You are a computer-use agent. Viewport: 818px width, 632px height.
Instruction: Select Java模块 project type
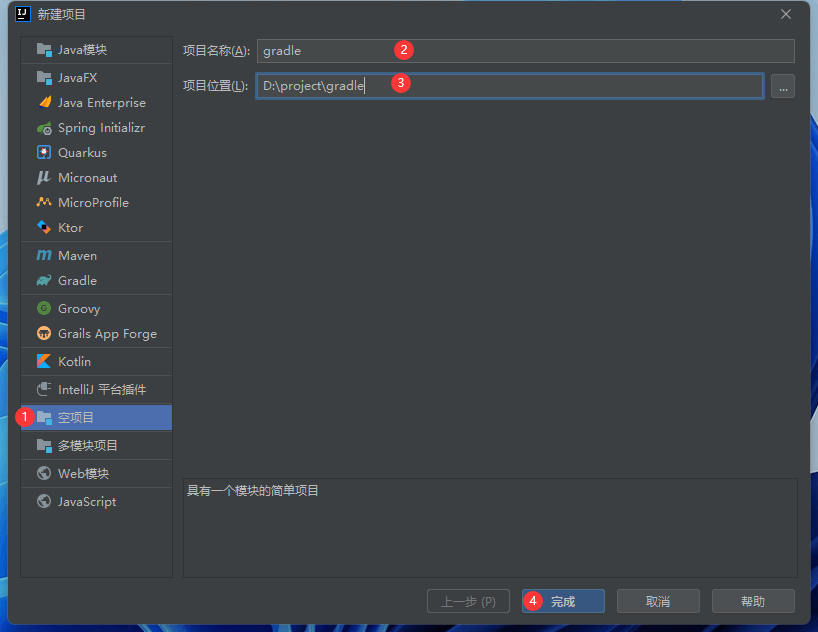tap(97, 50)
